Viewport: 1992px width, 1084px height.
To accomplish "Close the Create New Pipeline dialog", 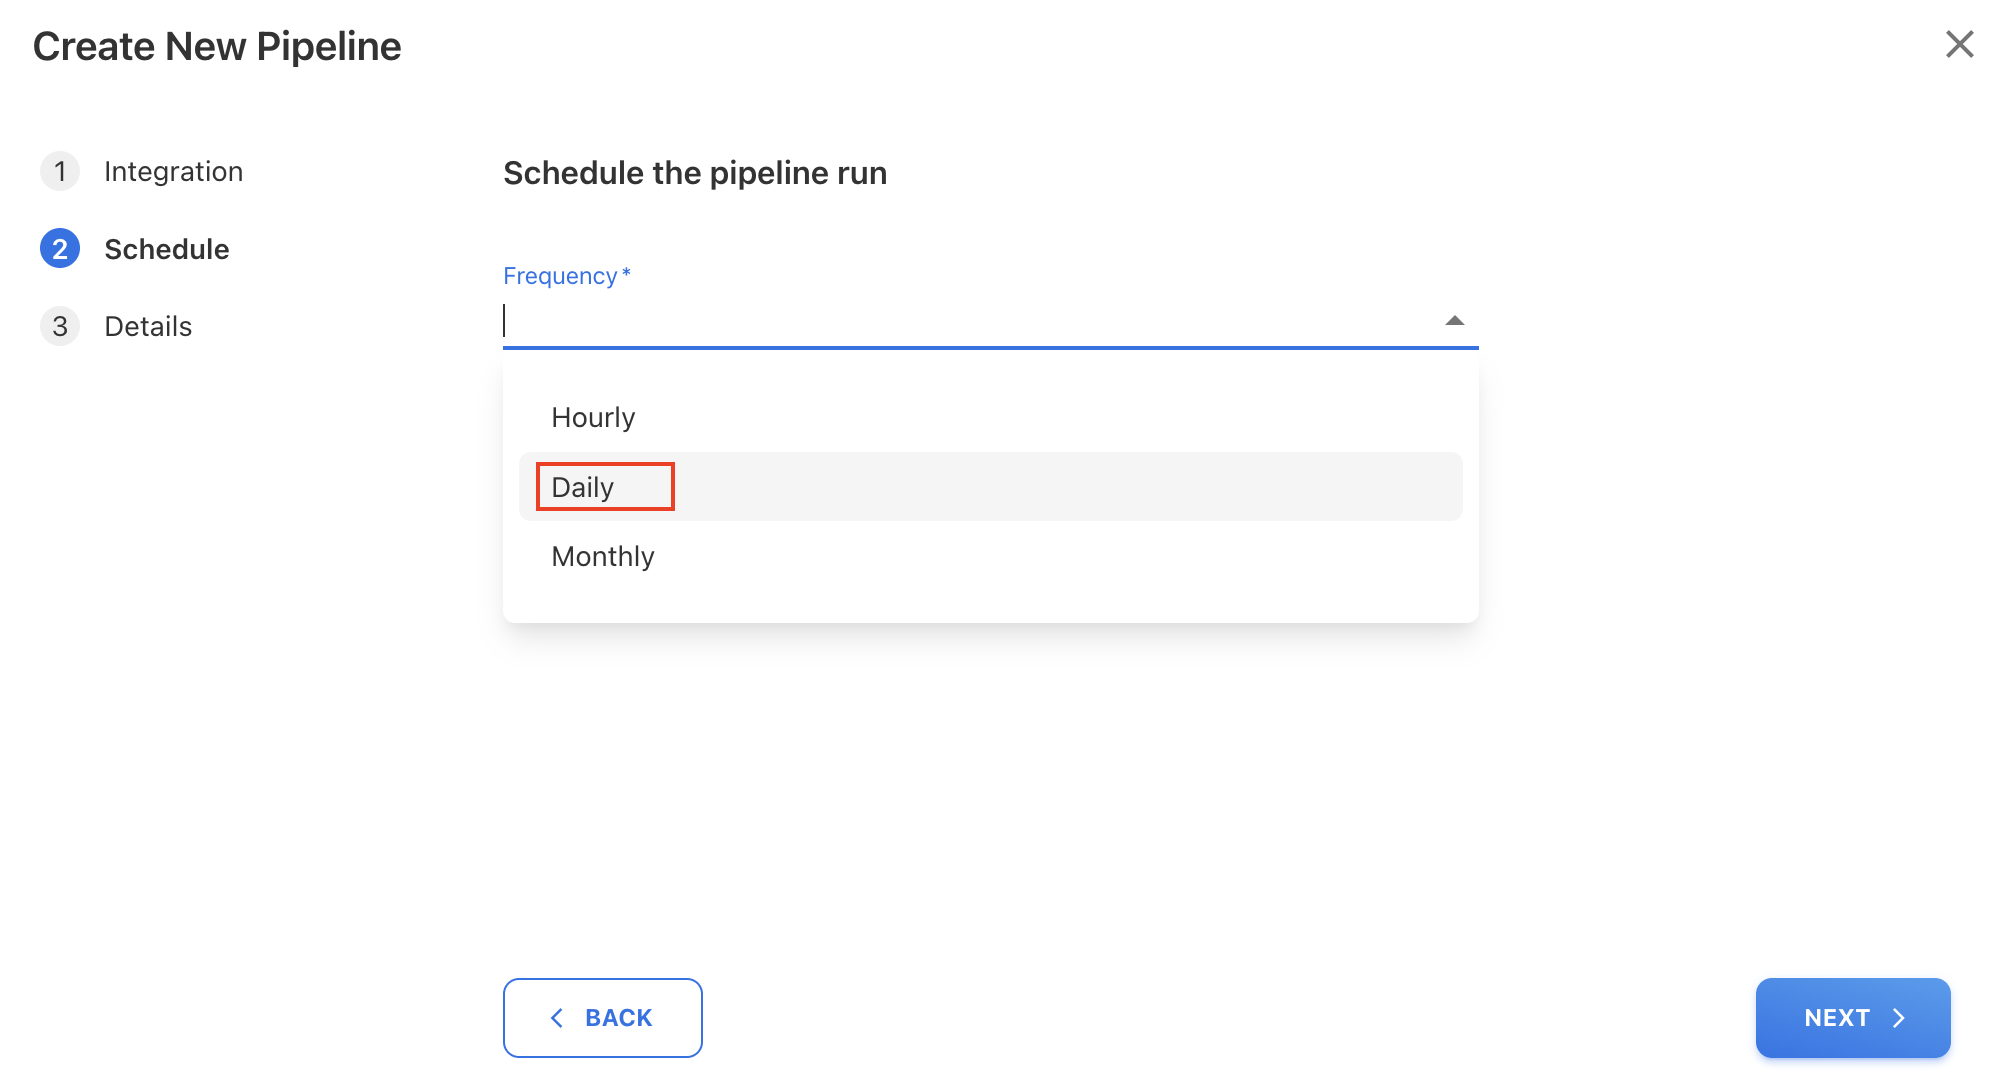I will (1959, 45).
